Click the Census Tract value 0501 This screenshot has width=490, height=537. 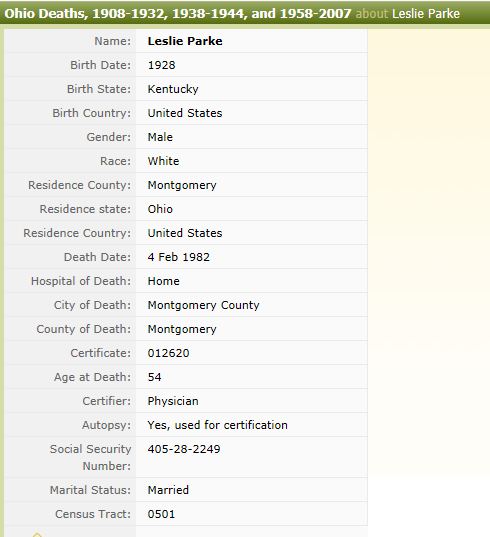[x=161, y=514]
